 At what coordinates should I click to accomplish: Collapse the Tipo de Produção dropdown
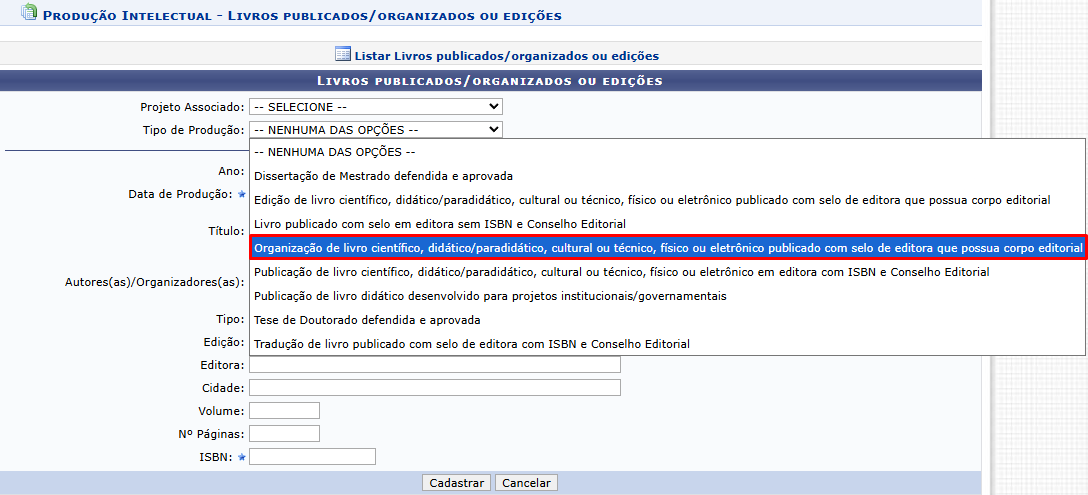pos(375,130)
